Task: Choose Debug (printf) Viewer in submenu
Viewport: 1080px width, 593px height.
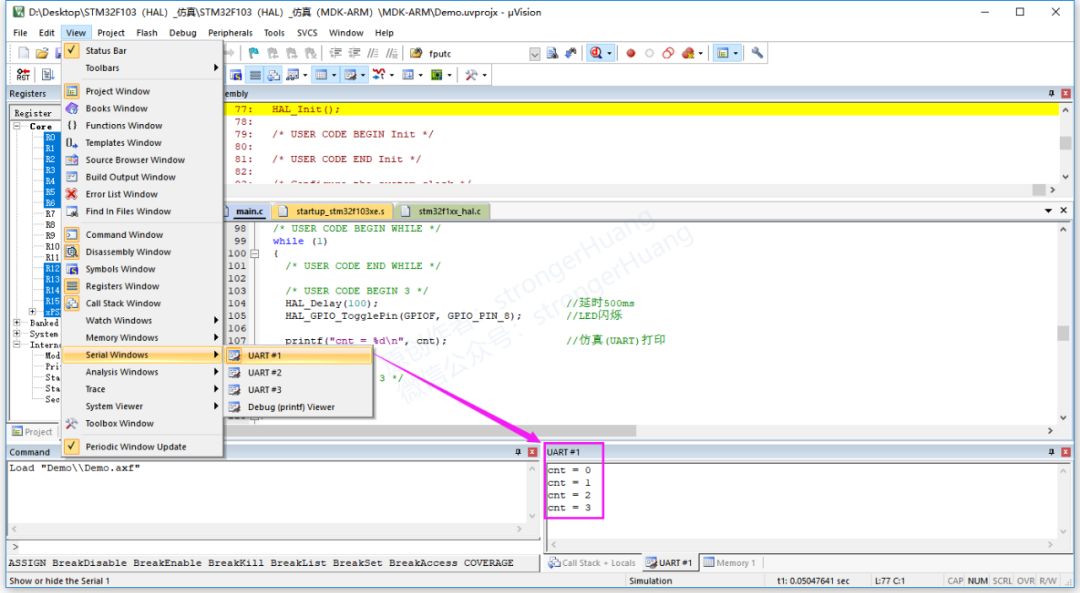Action: pyautogui.click(x=291, y=407)
